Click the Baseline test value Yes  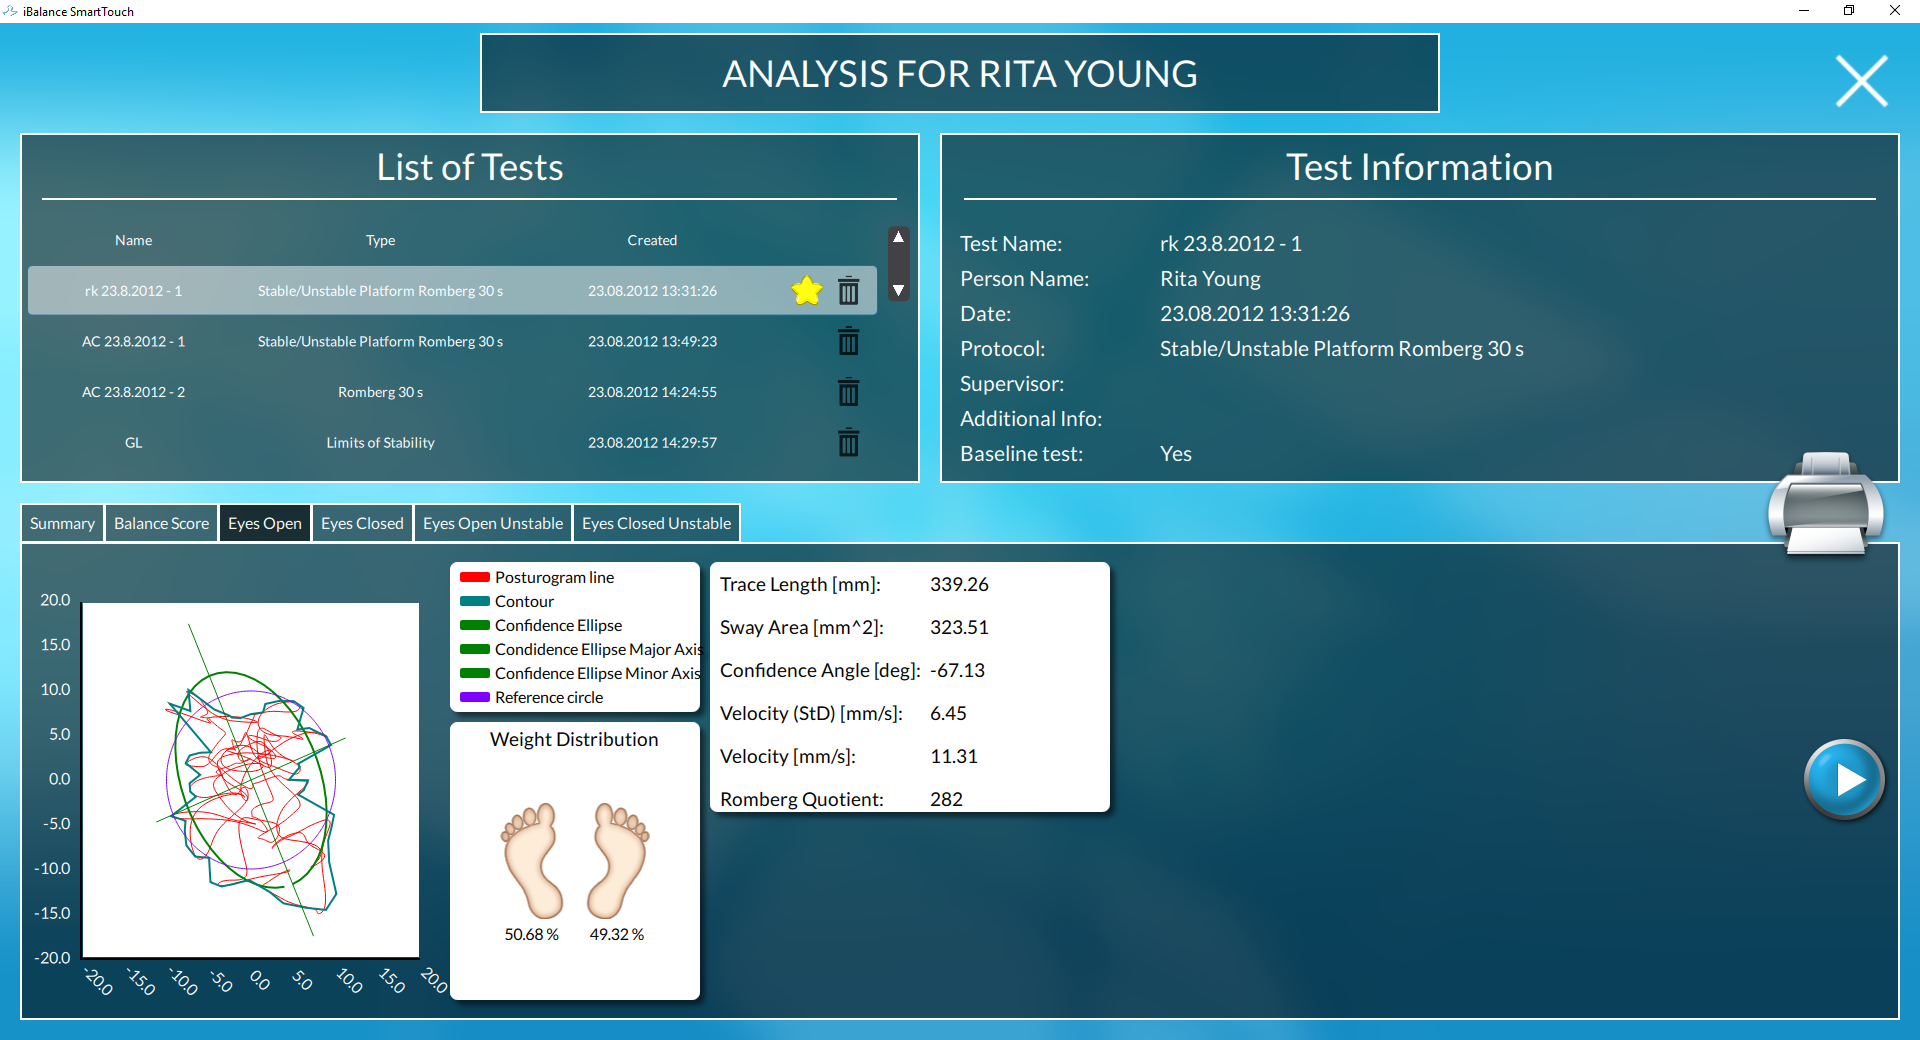tap(1175, 454)
